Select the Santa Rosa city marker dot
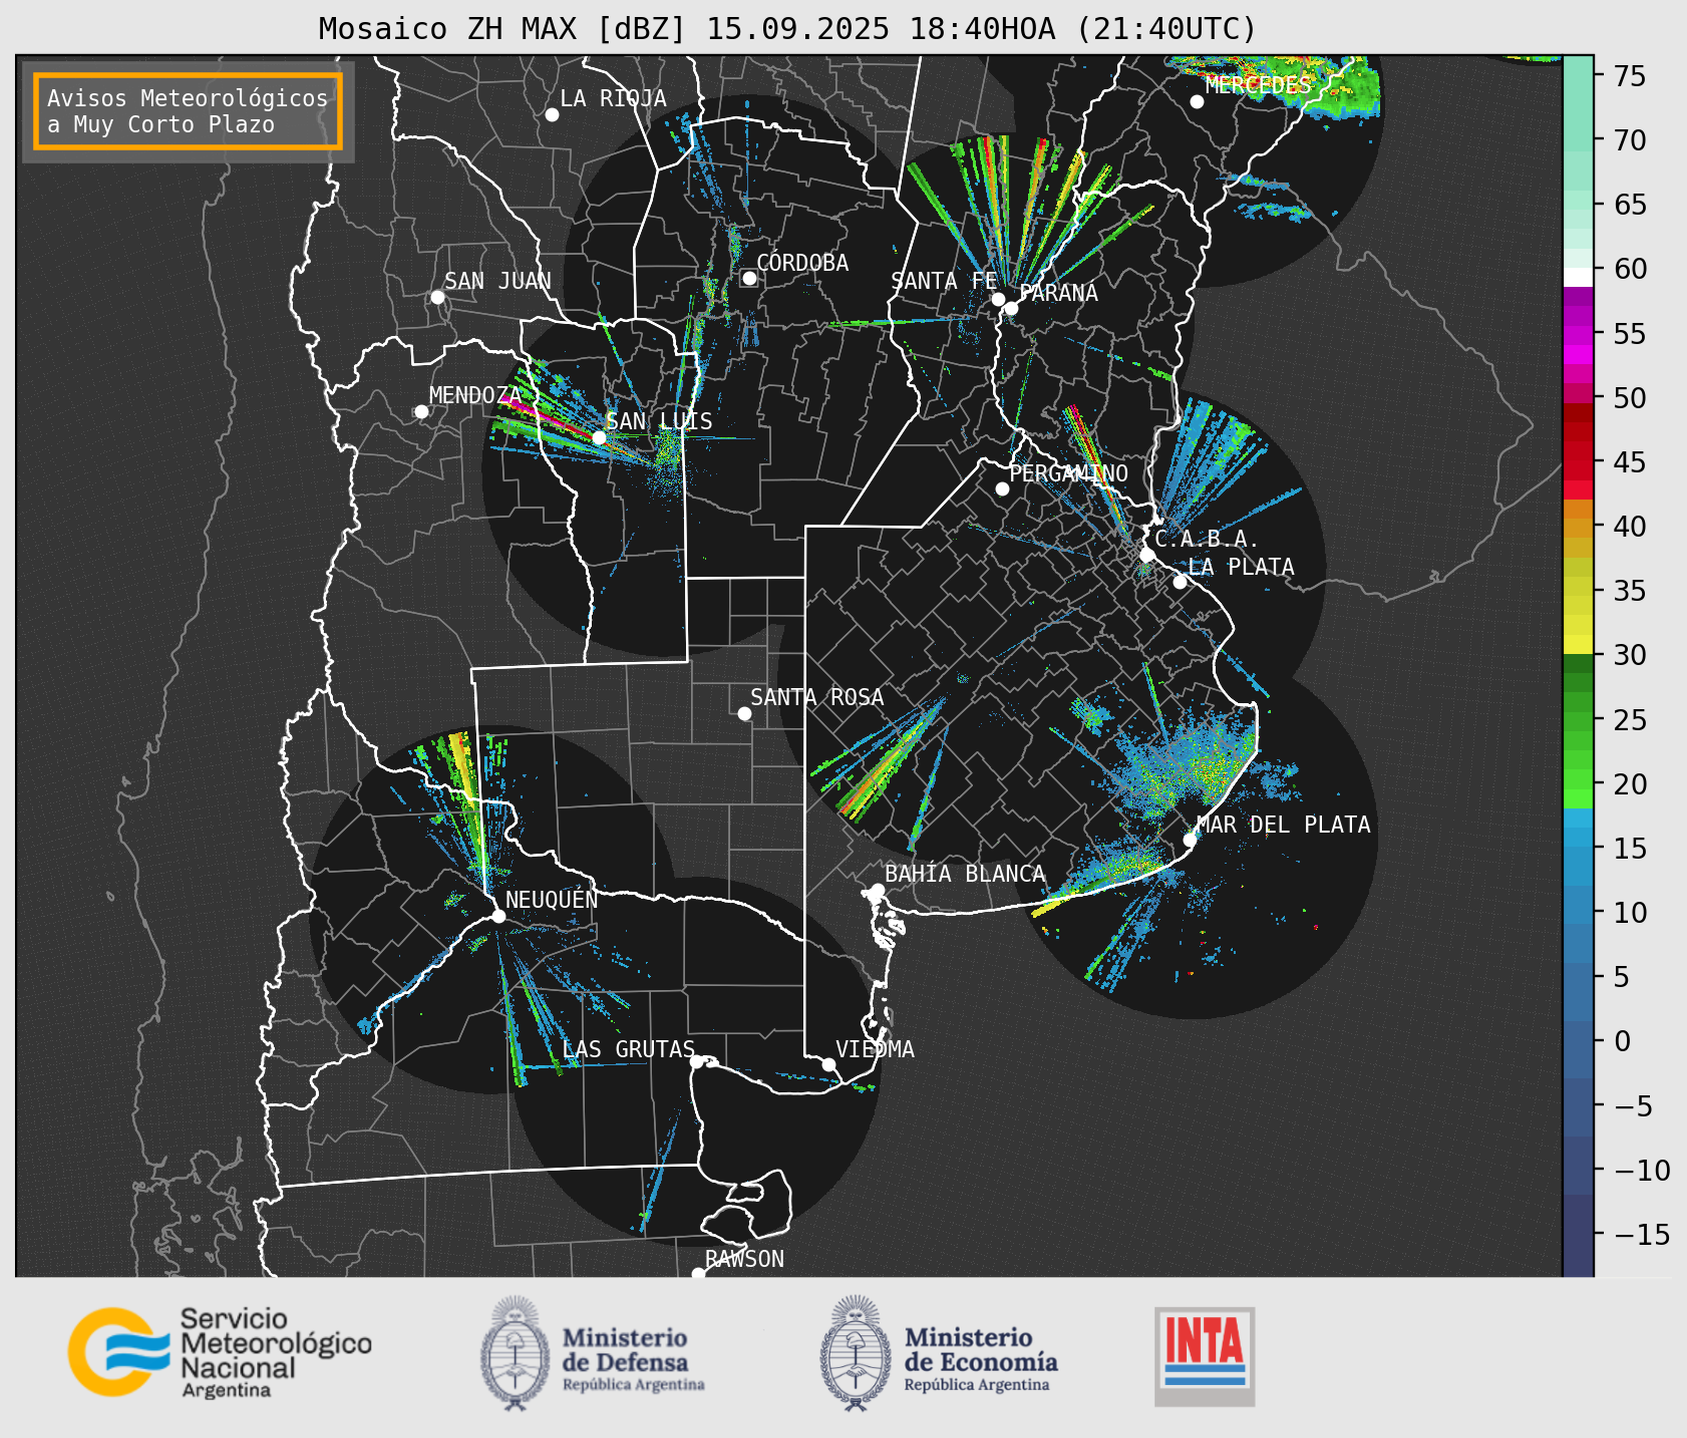The width and height of the screenshot is (1687, 1438). tap(744, 713)
